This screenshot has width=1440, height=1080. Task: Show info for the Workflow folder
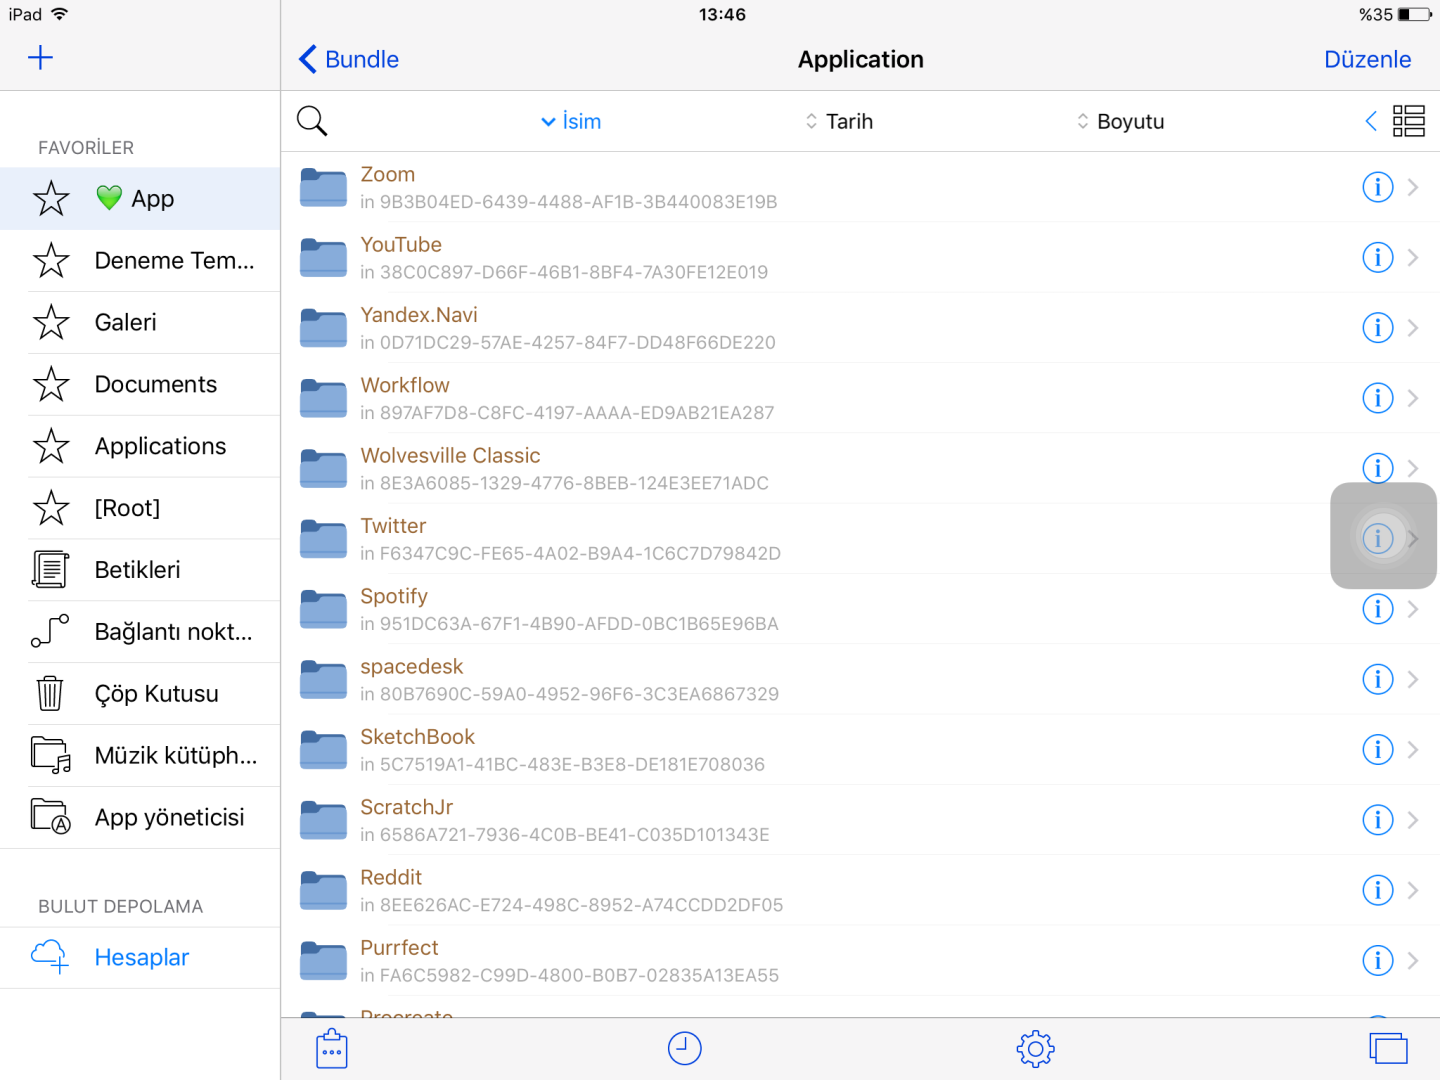(1378, 398)
